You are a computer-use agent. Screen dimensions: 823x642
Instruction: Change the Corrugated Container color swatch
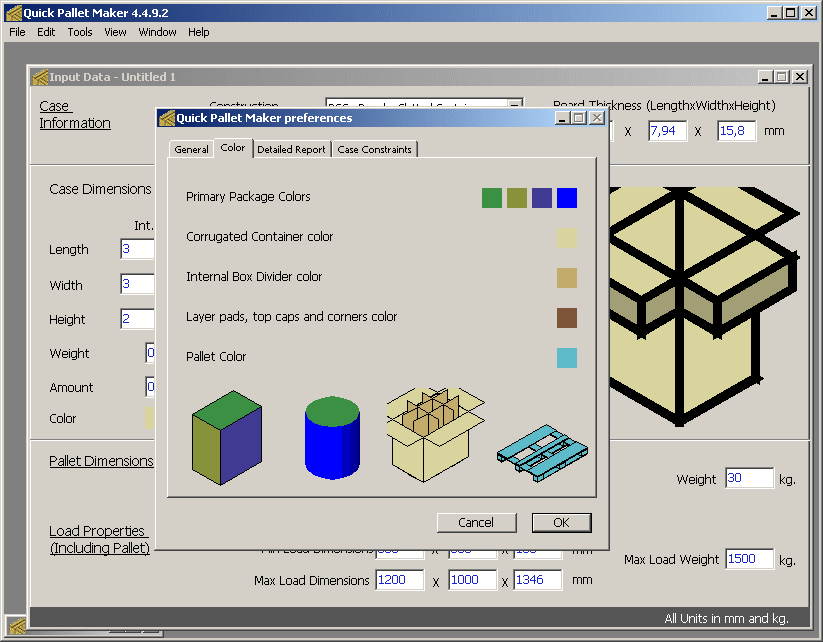click(x=567, y=238)
